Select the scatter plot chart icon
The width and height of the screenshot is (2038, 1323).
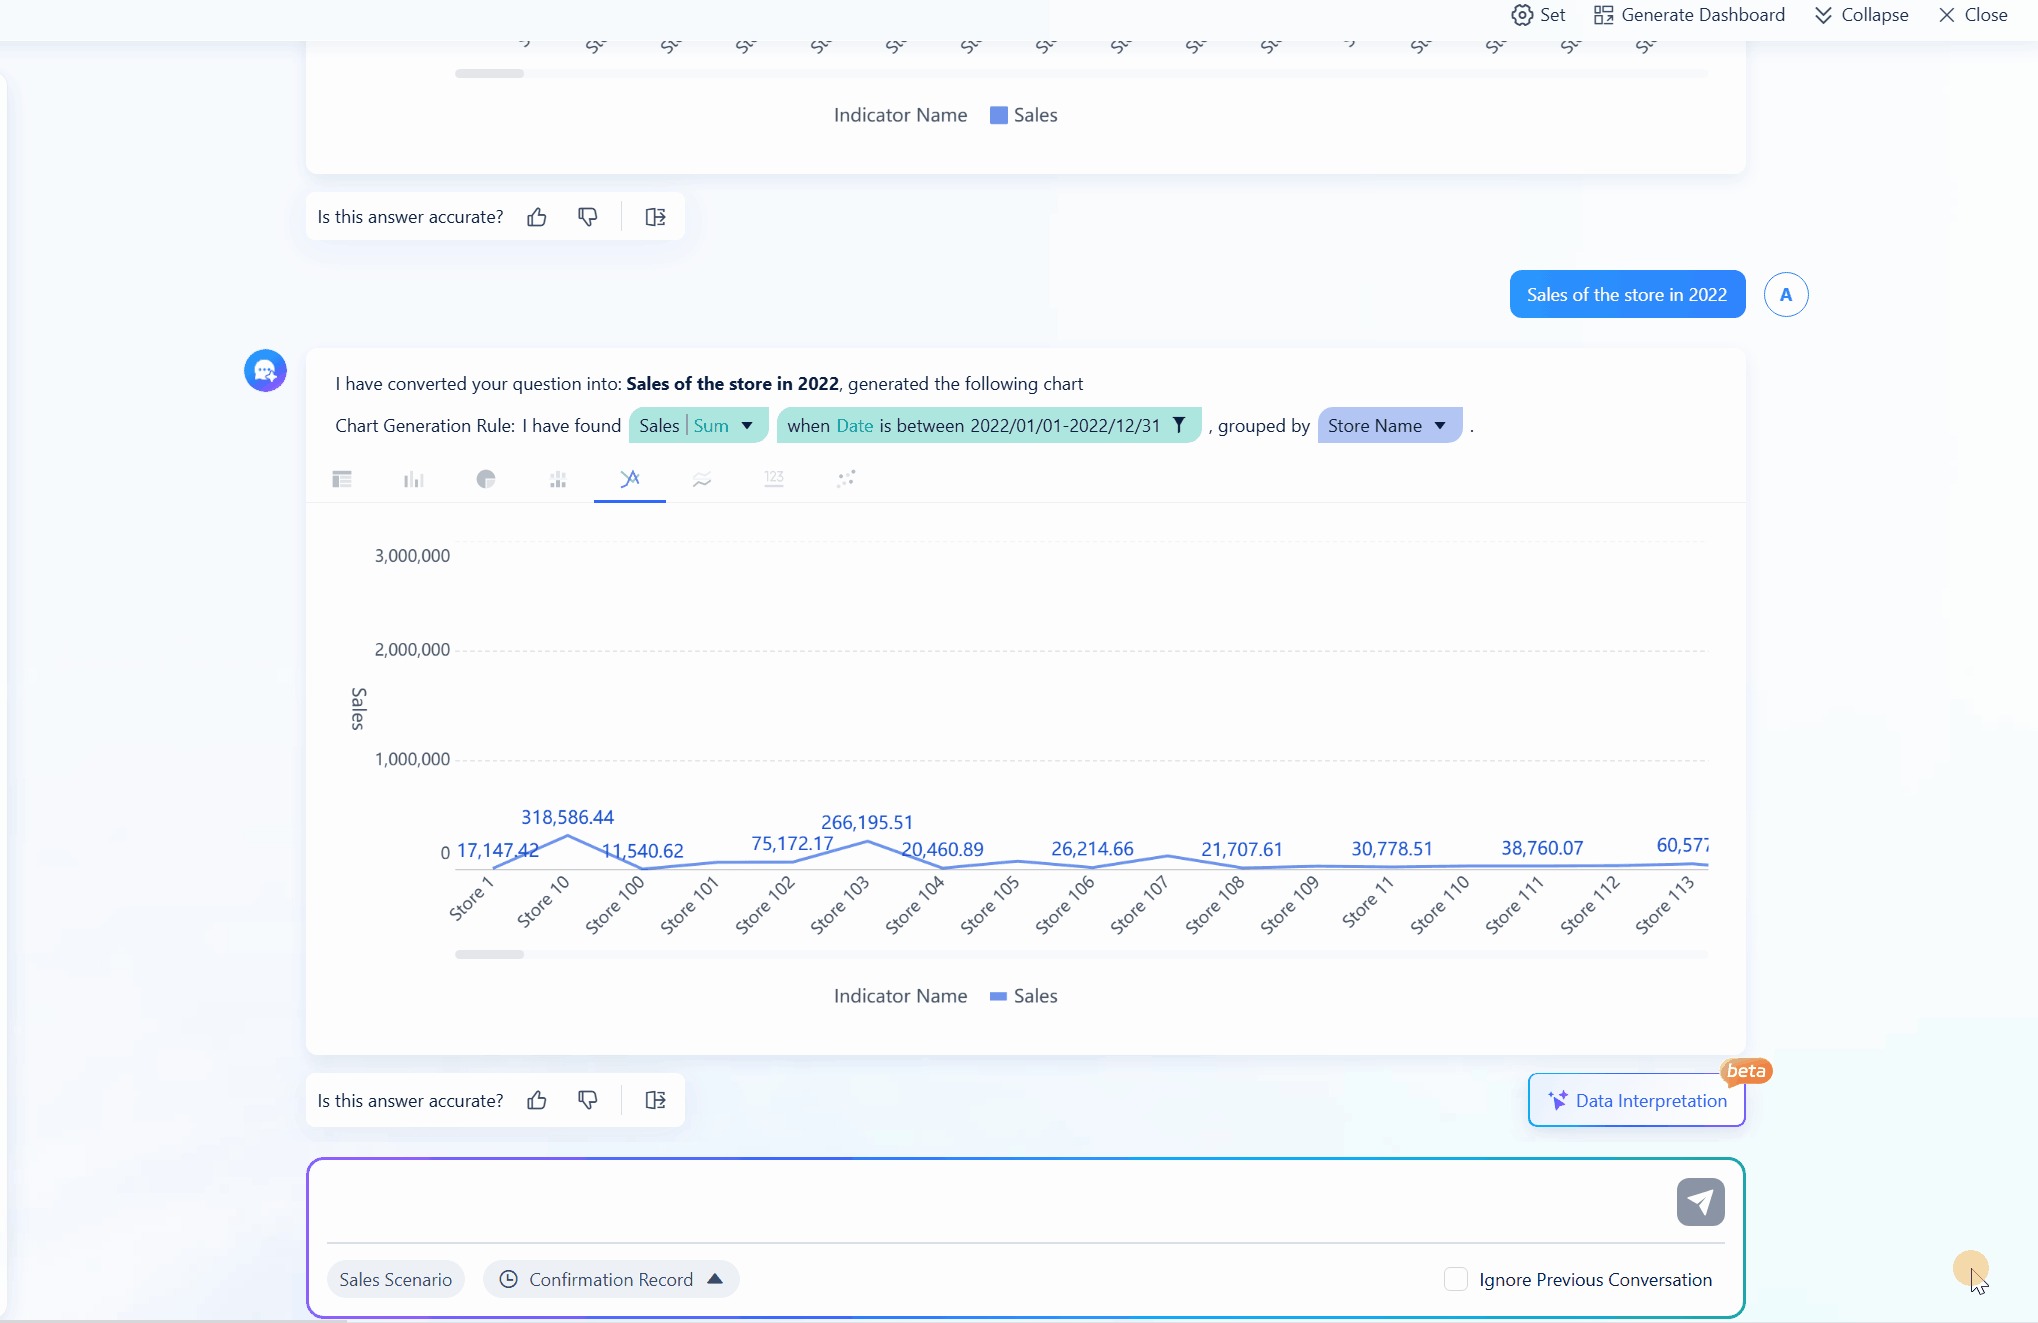[x=846, y=479]
